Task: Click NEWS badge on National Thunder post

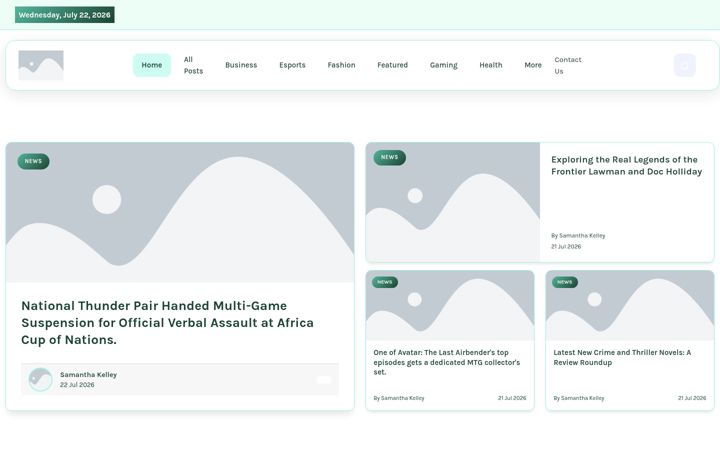Action: tap(34, 161)
